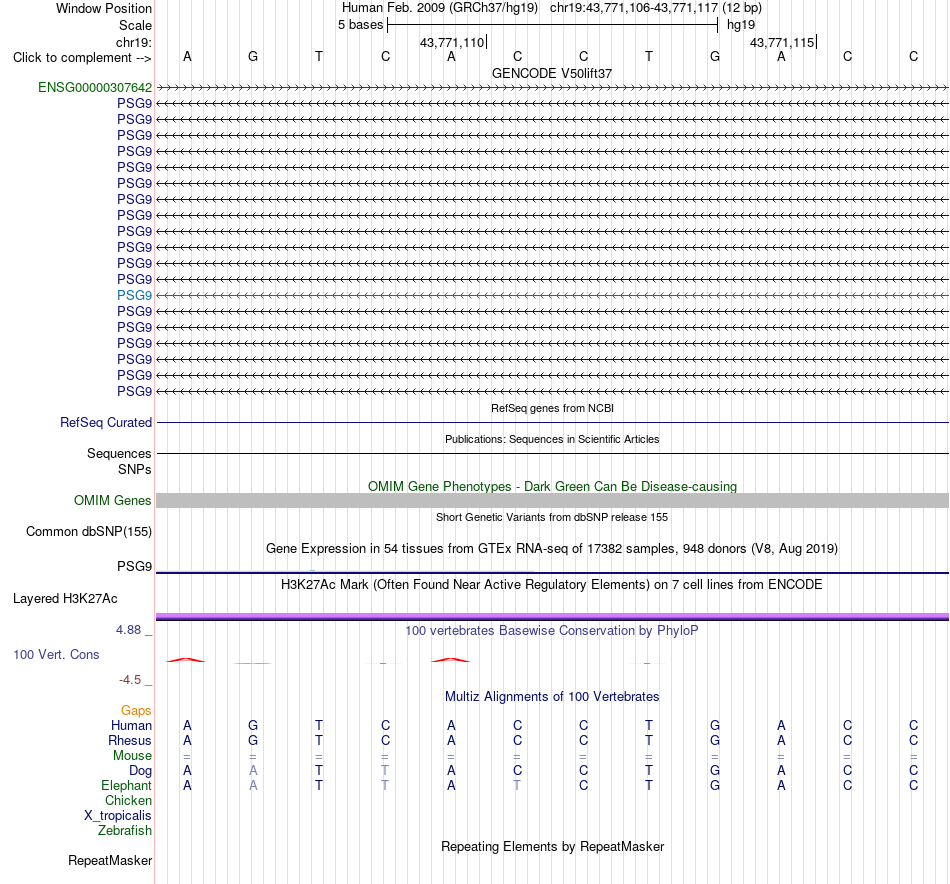Click the Zebrafish species label
Image resolution: width=950 pixels, height=884 pixels.
point(125,831)
